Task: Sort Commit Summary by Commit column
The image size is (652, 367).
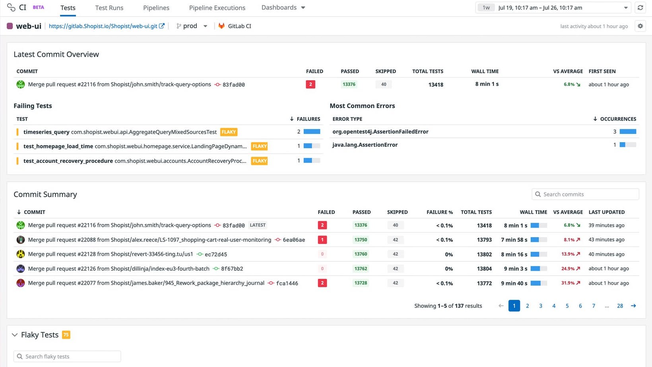Action: (31, 212)
